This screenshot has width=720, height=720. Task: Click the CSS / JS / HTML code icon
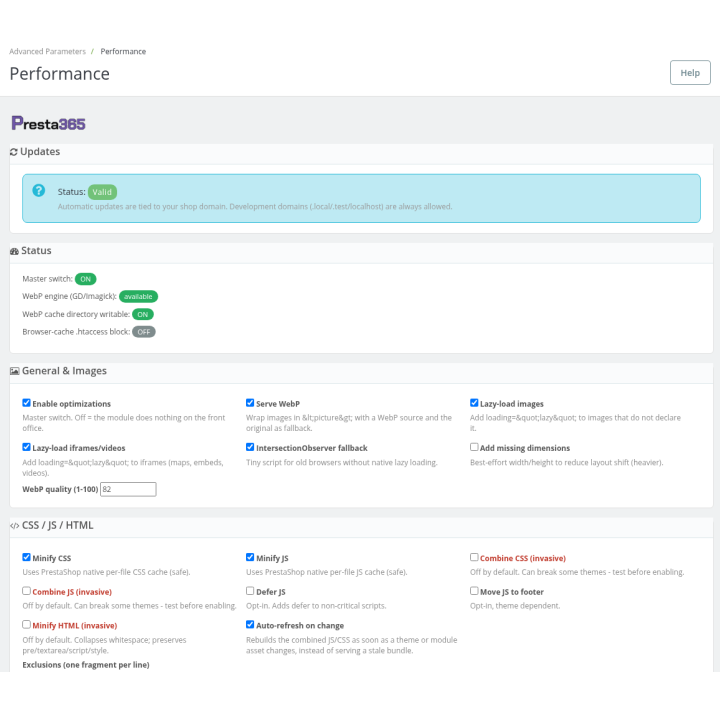15,526
